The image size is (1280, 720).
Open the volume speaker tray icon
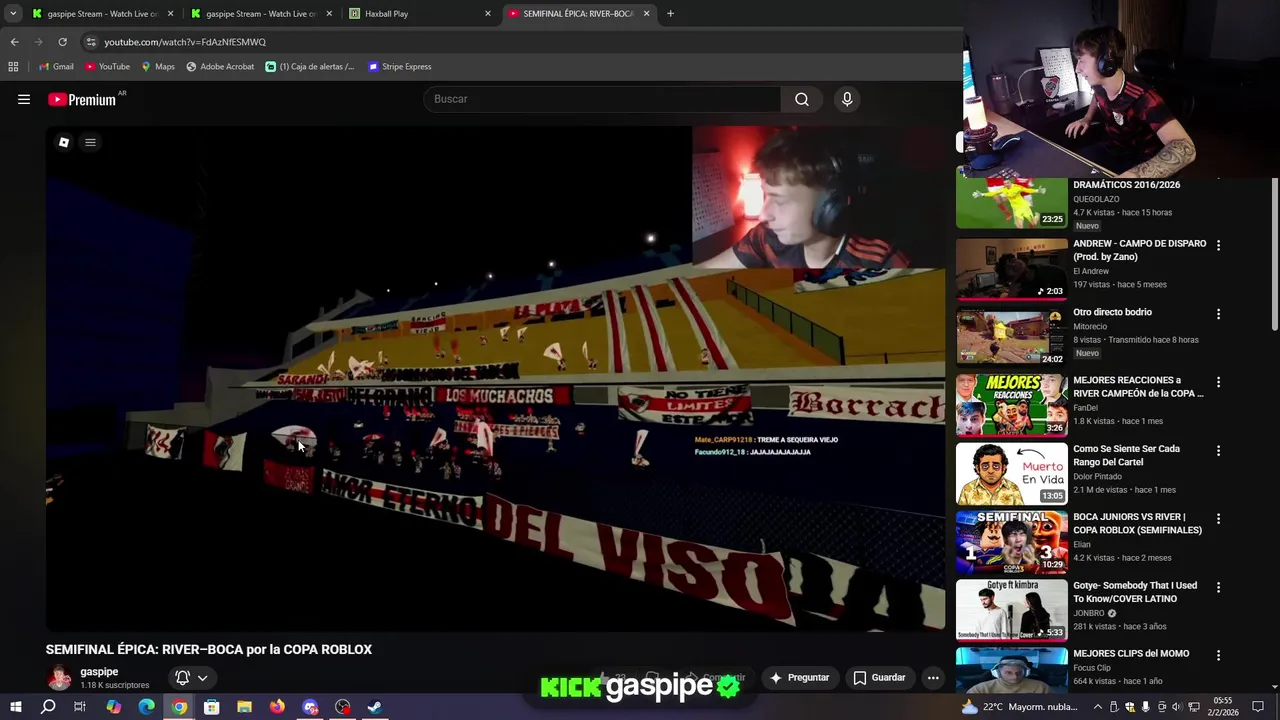[1176, 707]
